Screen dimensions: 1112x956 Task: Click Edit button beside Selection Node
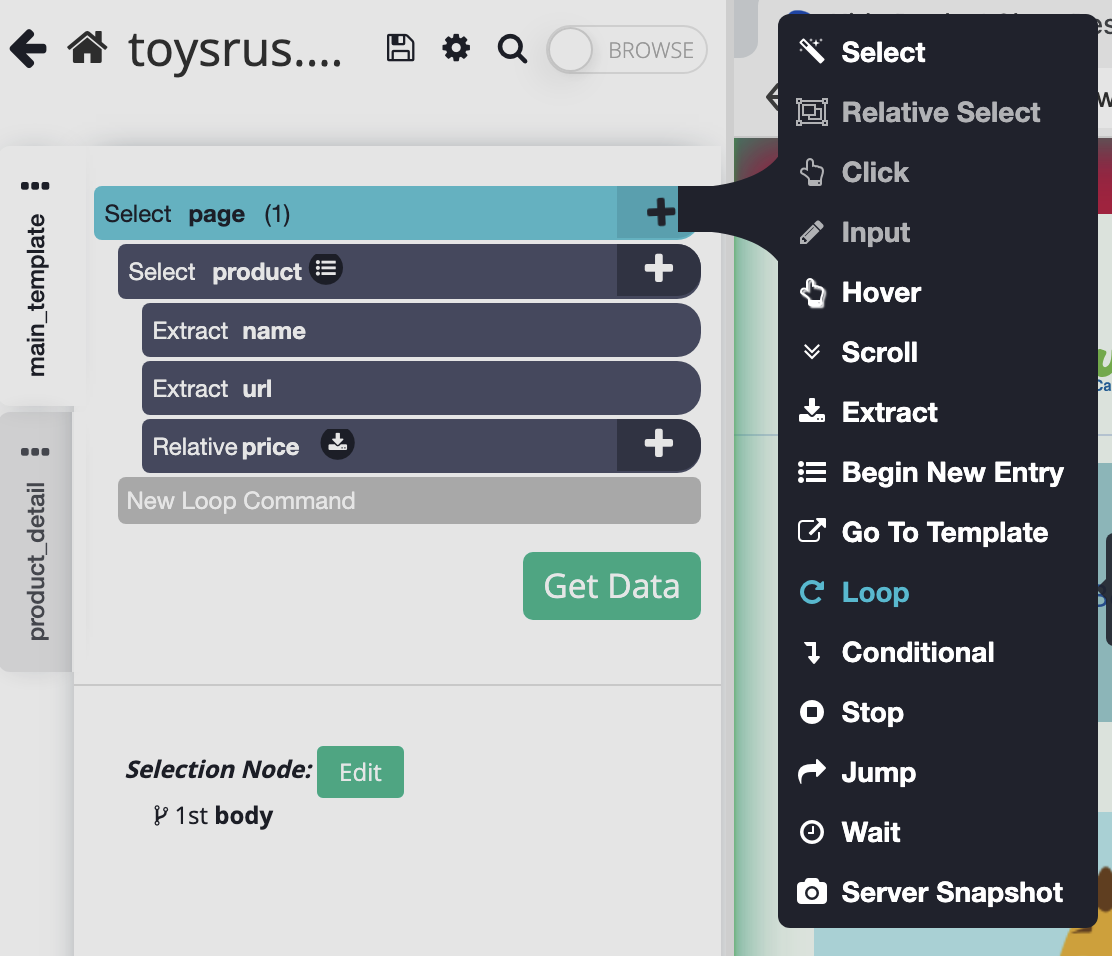pos(360,772)
